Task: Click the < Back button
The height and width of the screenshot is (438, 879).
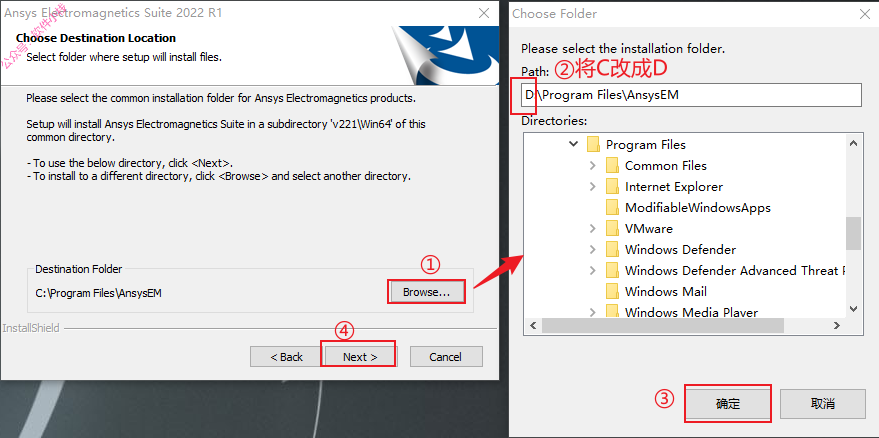Action: point(286,357)
